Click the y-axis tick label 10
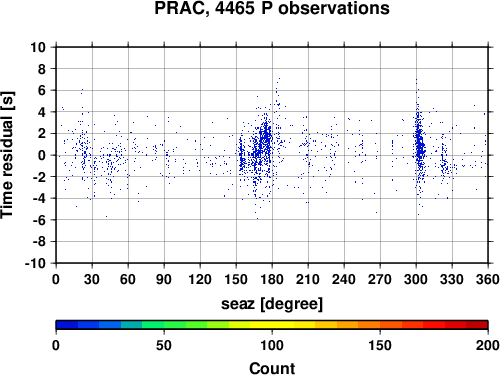This screenshot has height=375, width=500. pyautogui.click(x=38, y=47)
